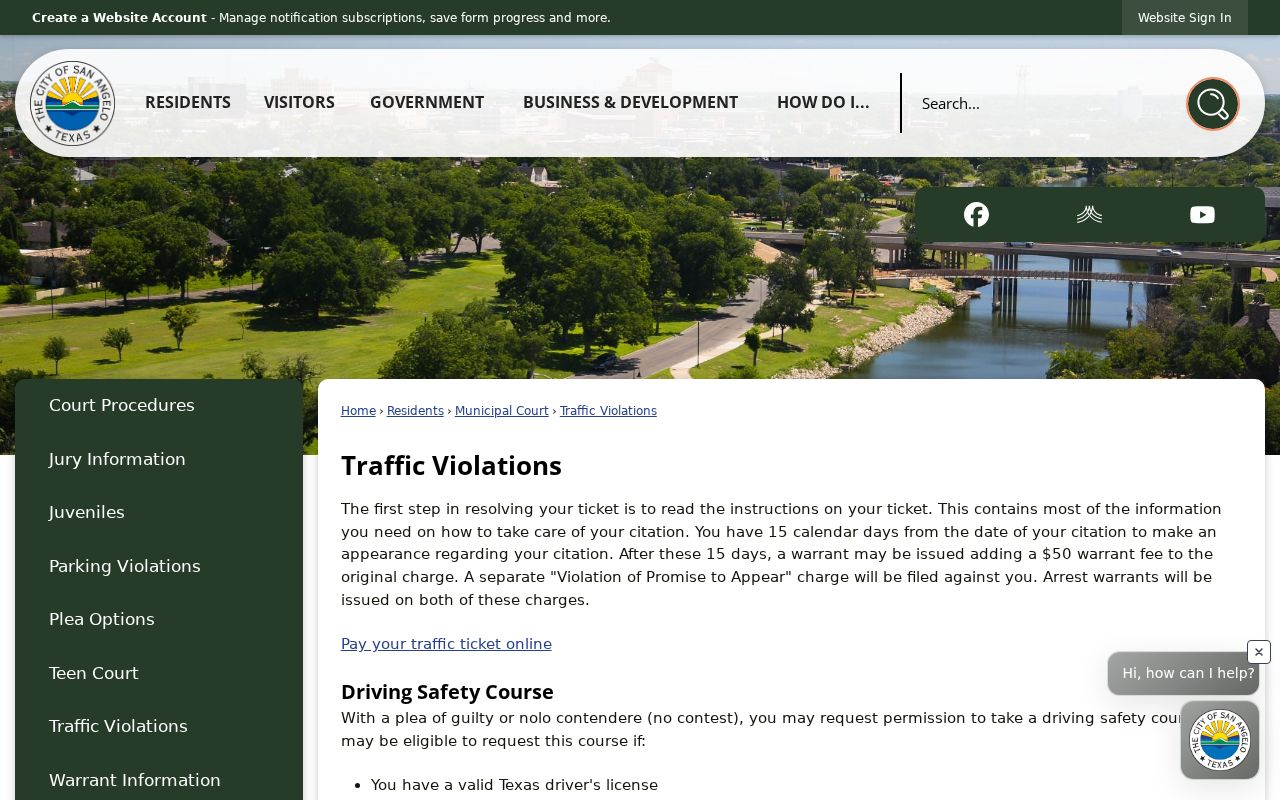The image size is (1280, 800).
Task: Open Parking Violations sidebar link
Action: (x=159, y=566)
